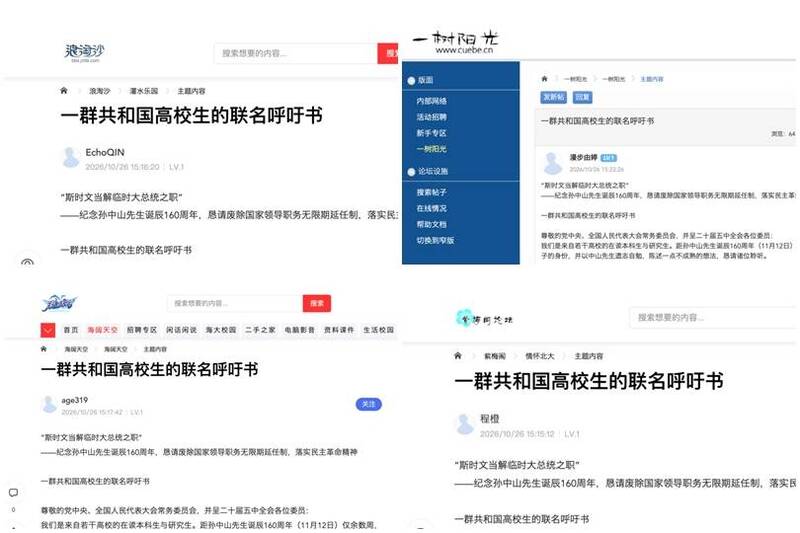The height and width of the screenshot is (533, 800).
Task: Open the 电脑影音 nav tab
Action: [299, 330]
